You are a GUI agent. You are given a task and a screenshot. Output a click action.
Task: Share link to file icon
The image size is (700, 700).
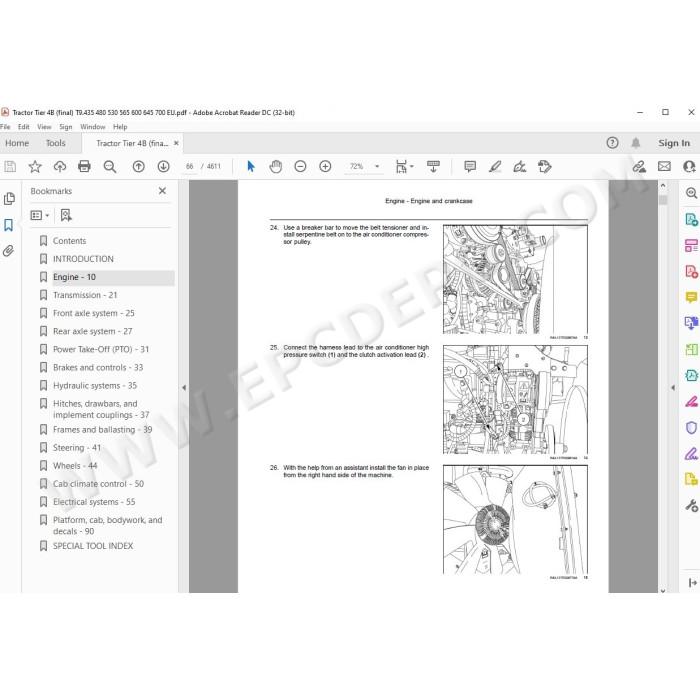pyautogui.click(x=639, y=167)
